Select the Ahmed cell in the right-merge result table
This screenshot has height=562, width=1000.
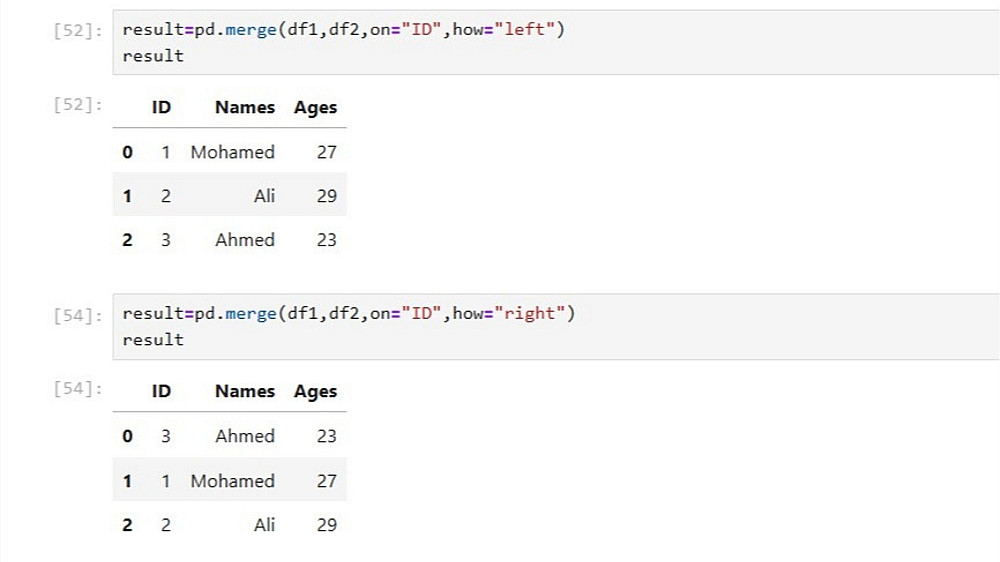coord(244,436)
